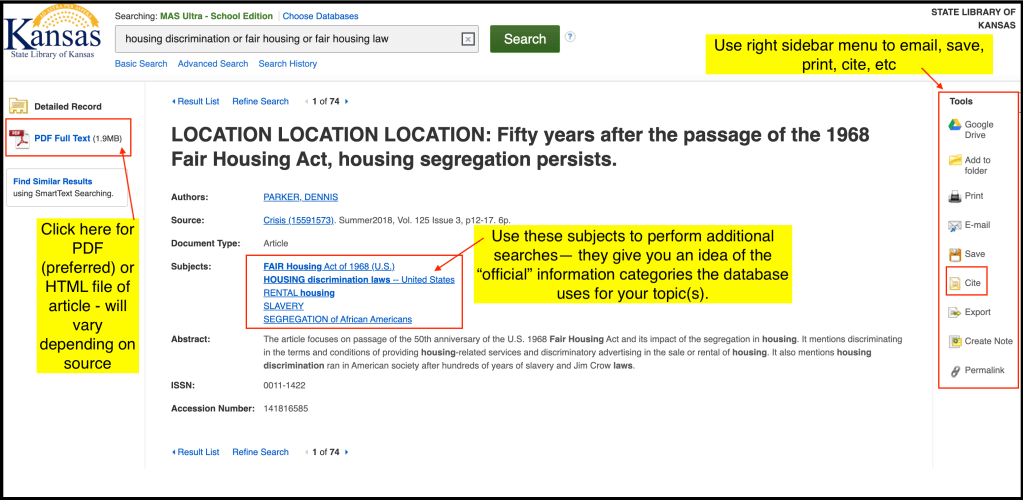1023x500 pixels.
Task: Open the Search History tab
Action: point(287,64)
